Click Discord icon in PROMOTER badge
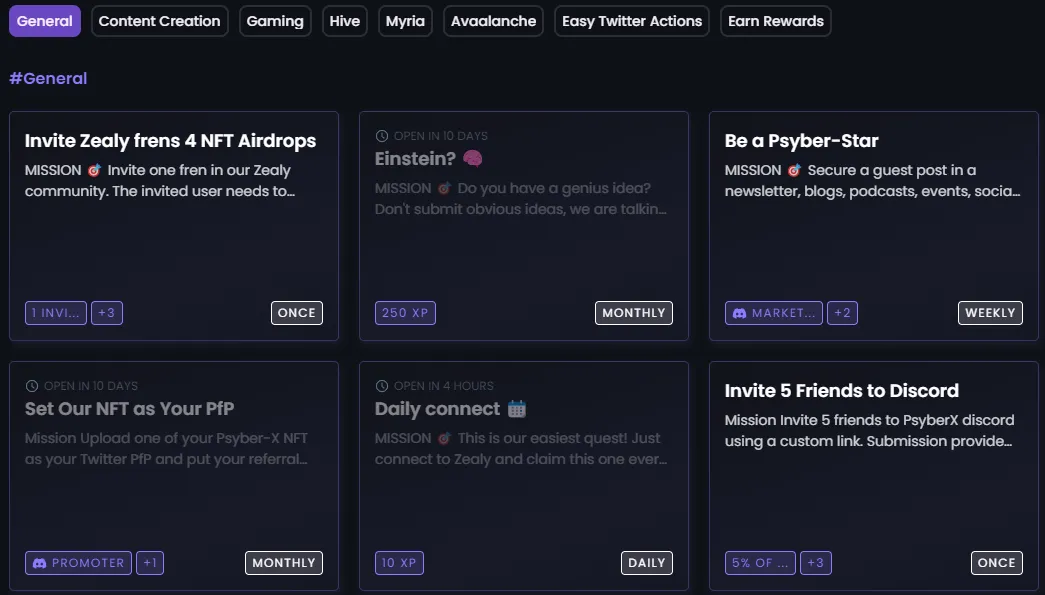Image resolution: width=1045 pixels, height=595 pixels. [39, 563]
